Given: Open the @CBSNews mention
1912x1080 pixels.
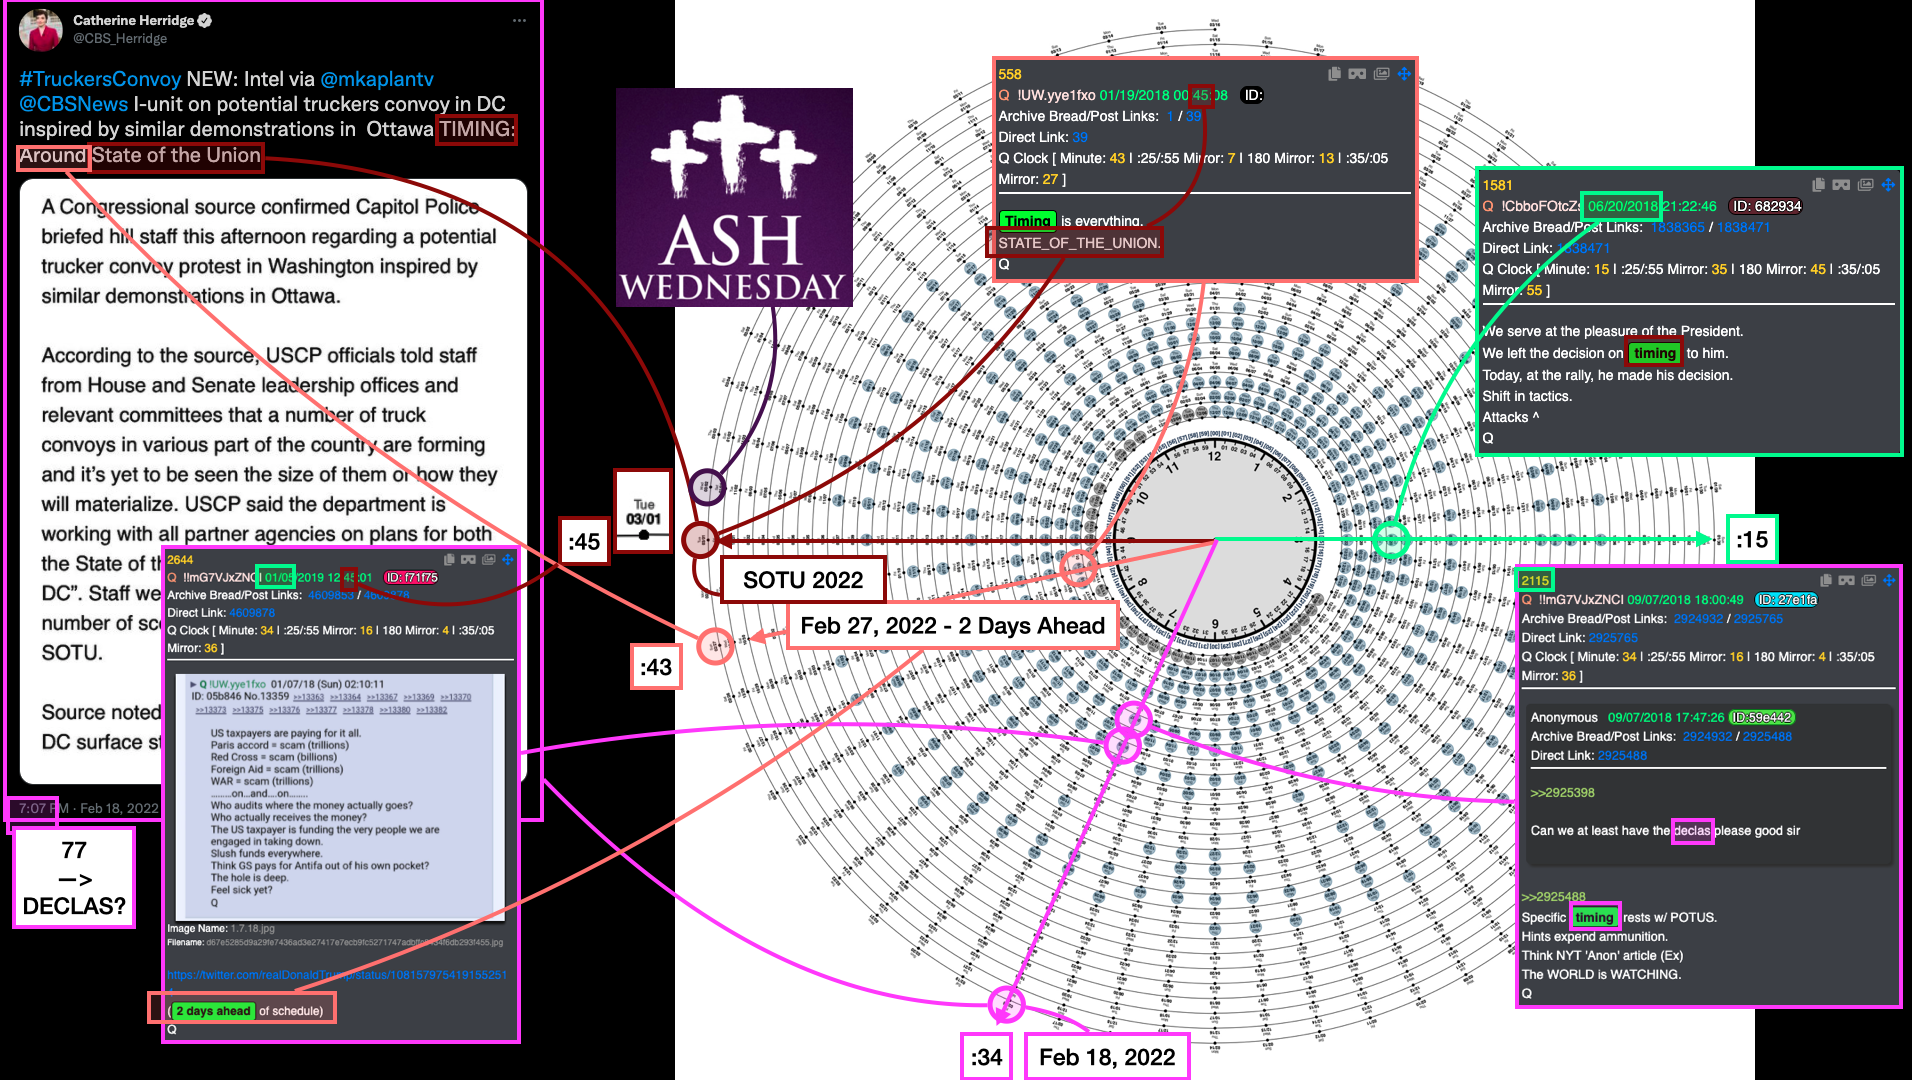Looking at the screenshot, I should (74, 104).
